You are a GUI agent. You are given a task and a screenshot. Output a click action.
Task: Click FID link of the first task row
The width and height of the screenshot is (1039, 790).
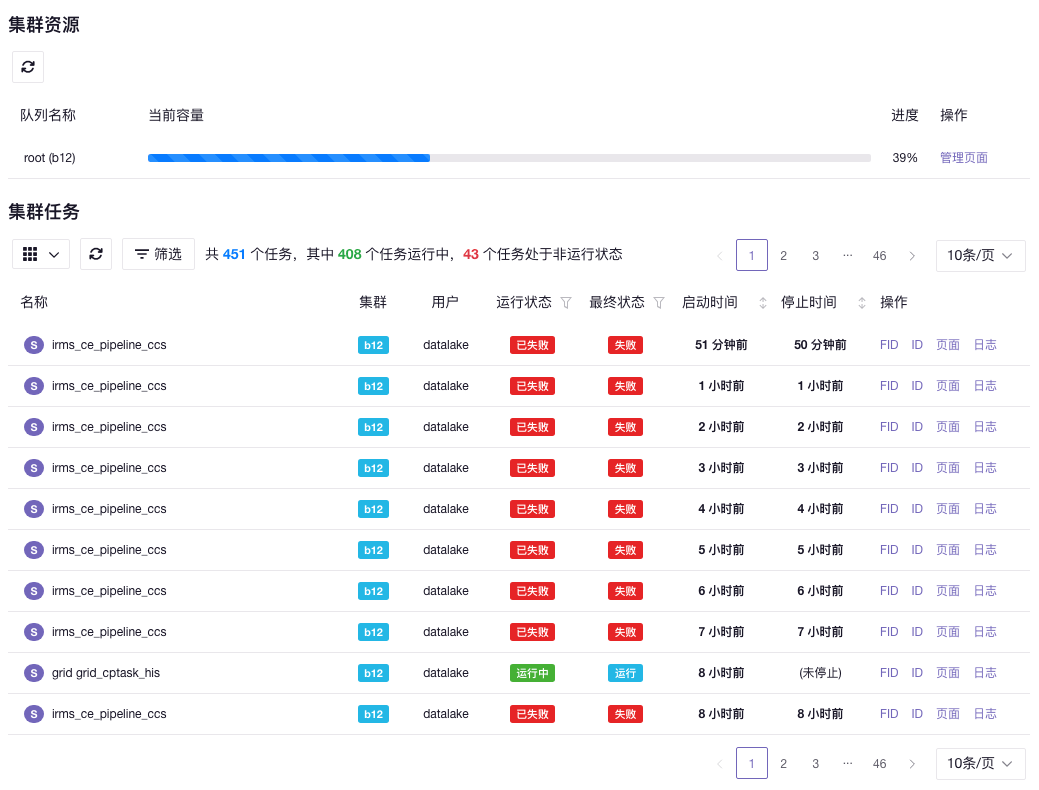(x=889, y=345)
